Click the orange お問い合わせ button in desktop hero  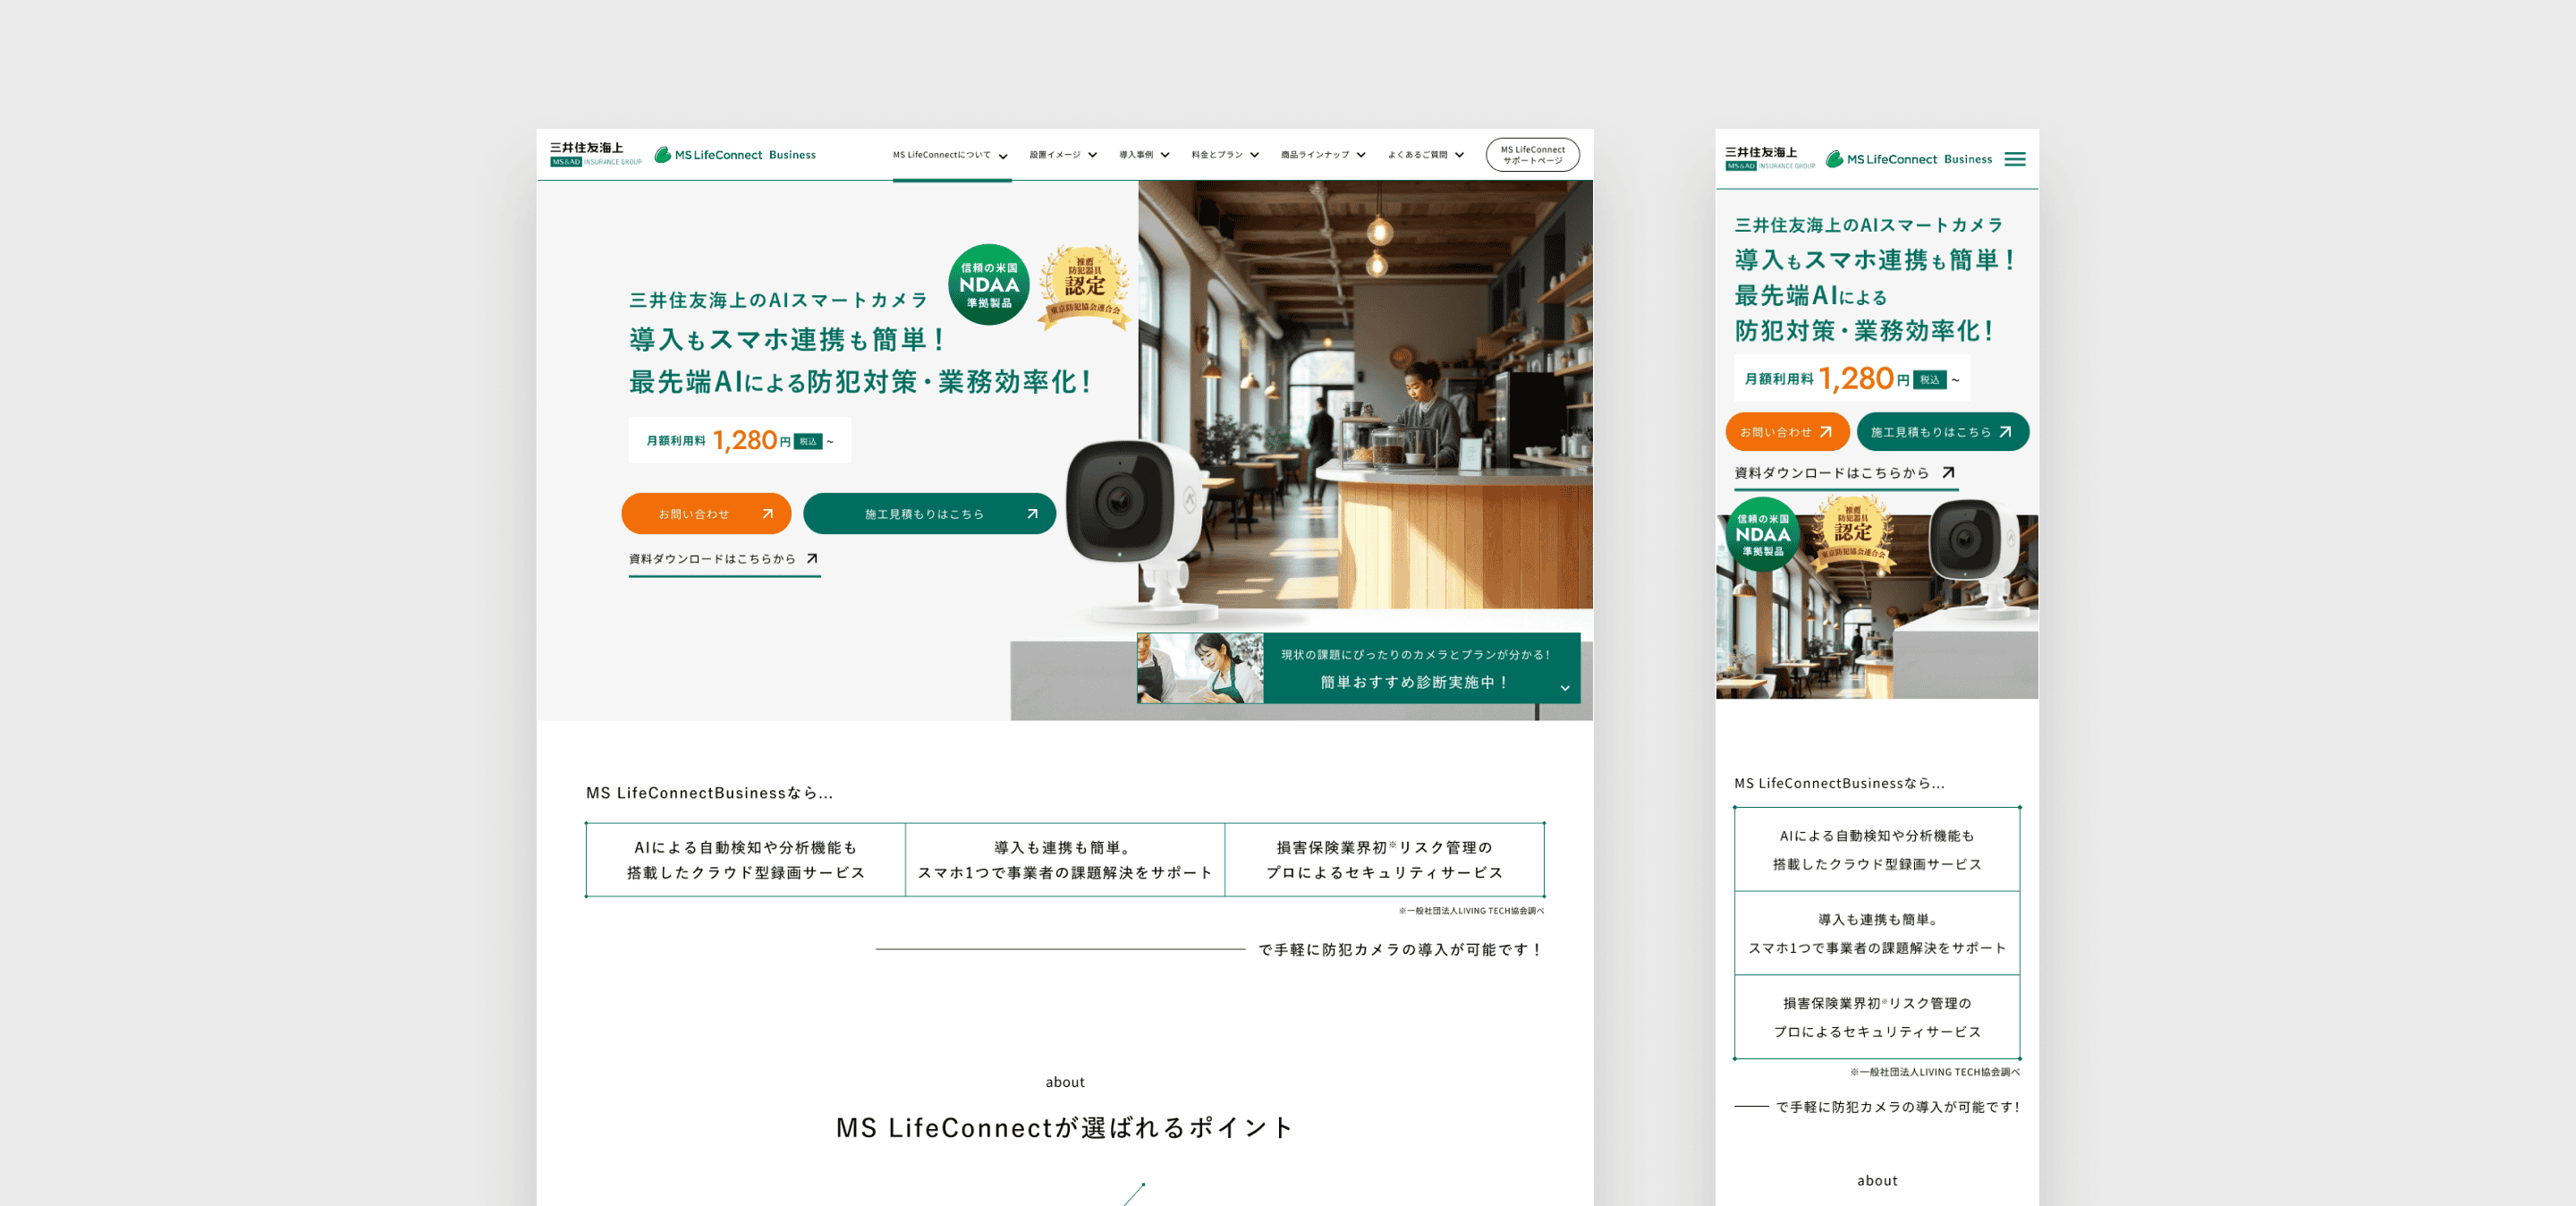tap(706, 514)
